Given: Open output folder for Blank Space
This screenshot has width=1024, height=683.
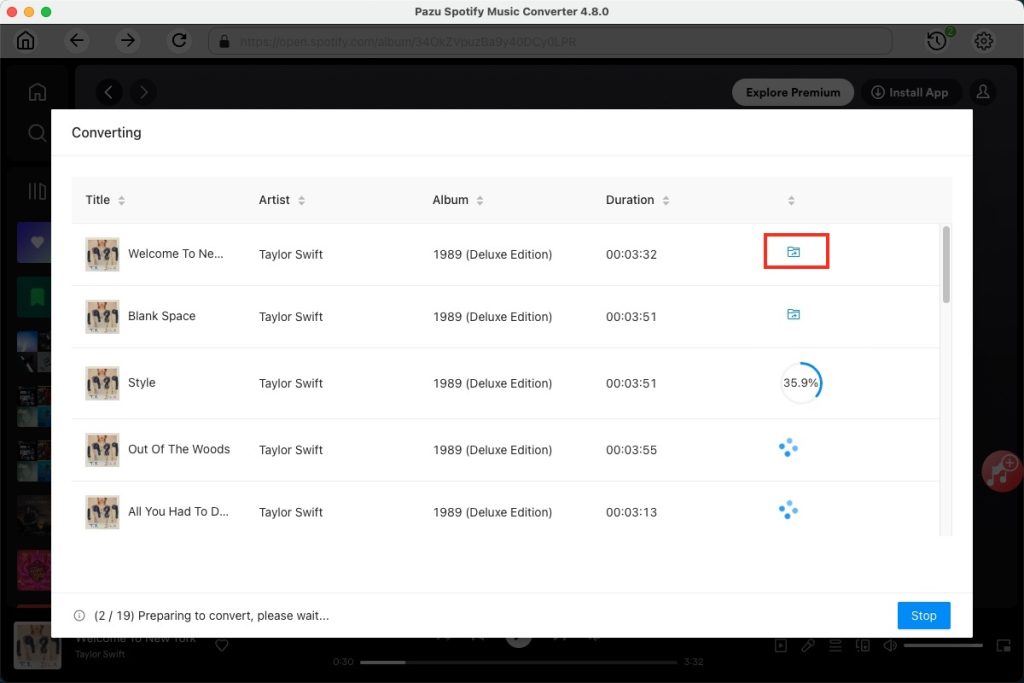Looking at the screenshot, I should [x=793, y=314].
